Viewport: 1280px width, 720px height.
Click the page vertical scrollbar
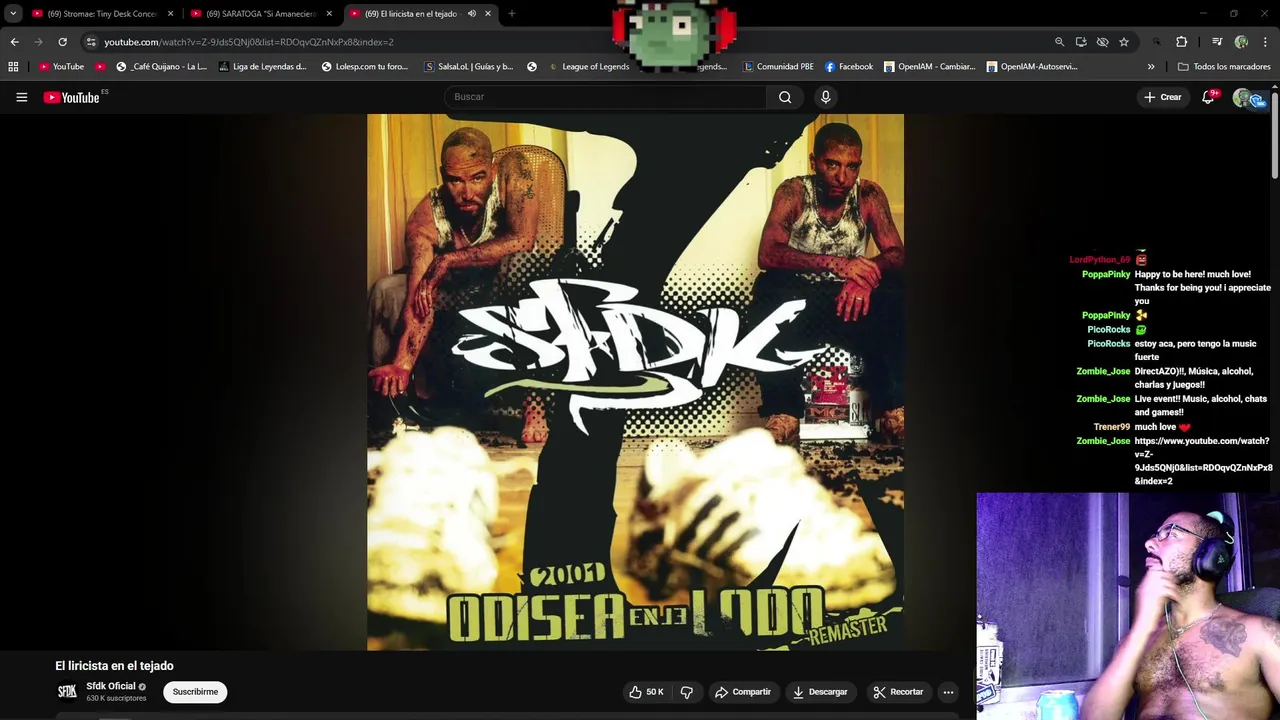(x=1275, y=135)
